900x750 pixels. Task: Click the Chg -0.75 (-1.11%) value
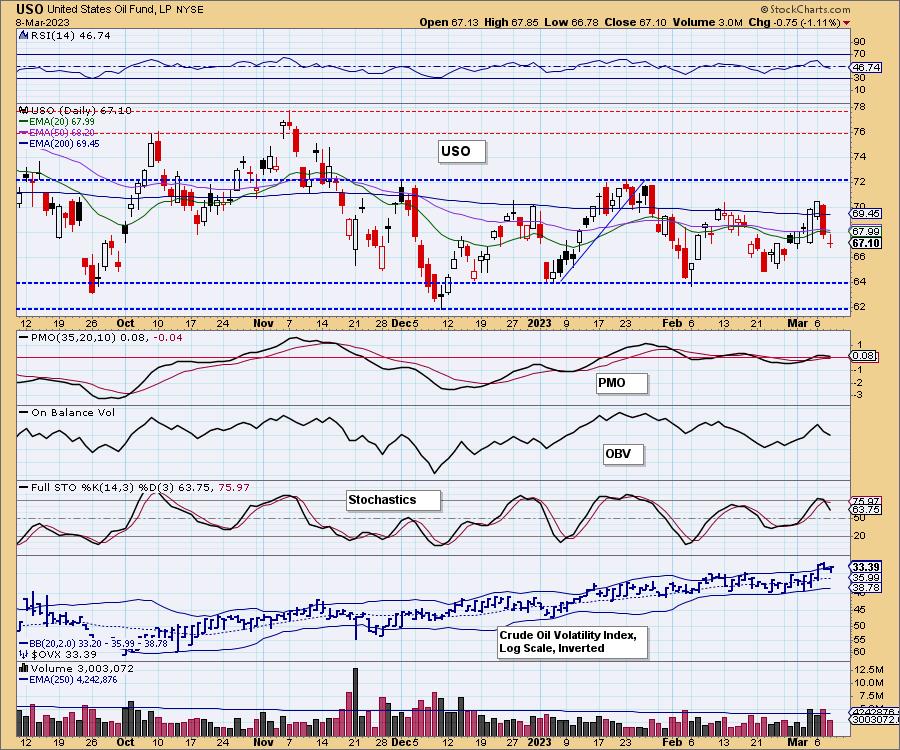(795, 22)
